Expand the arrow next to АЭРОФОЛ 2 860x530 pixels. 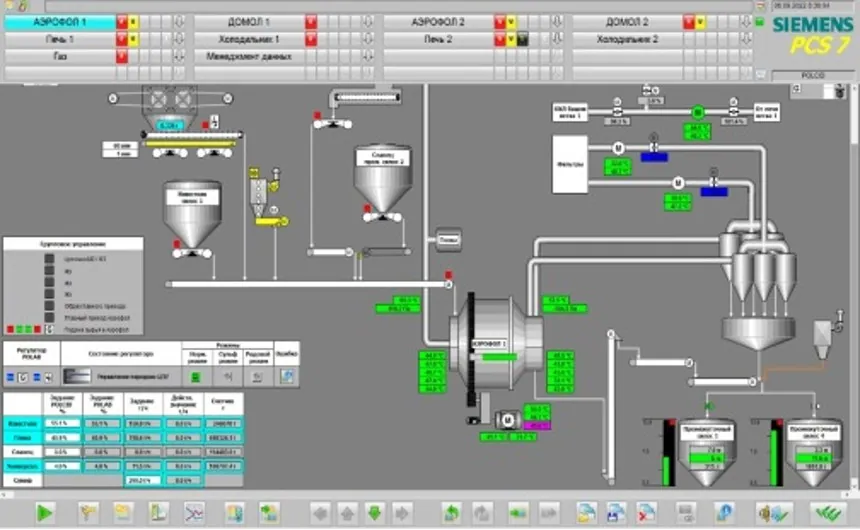(557, 22)
